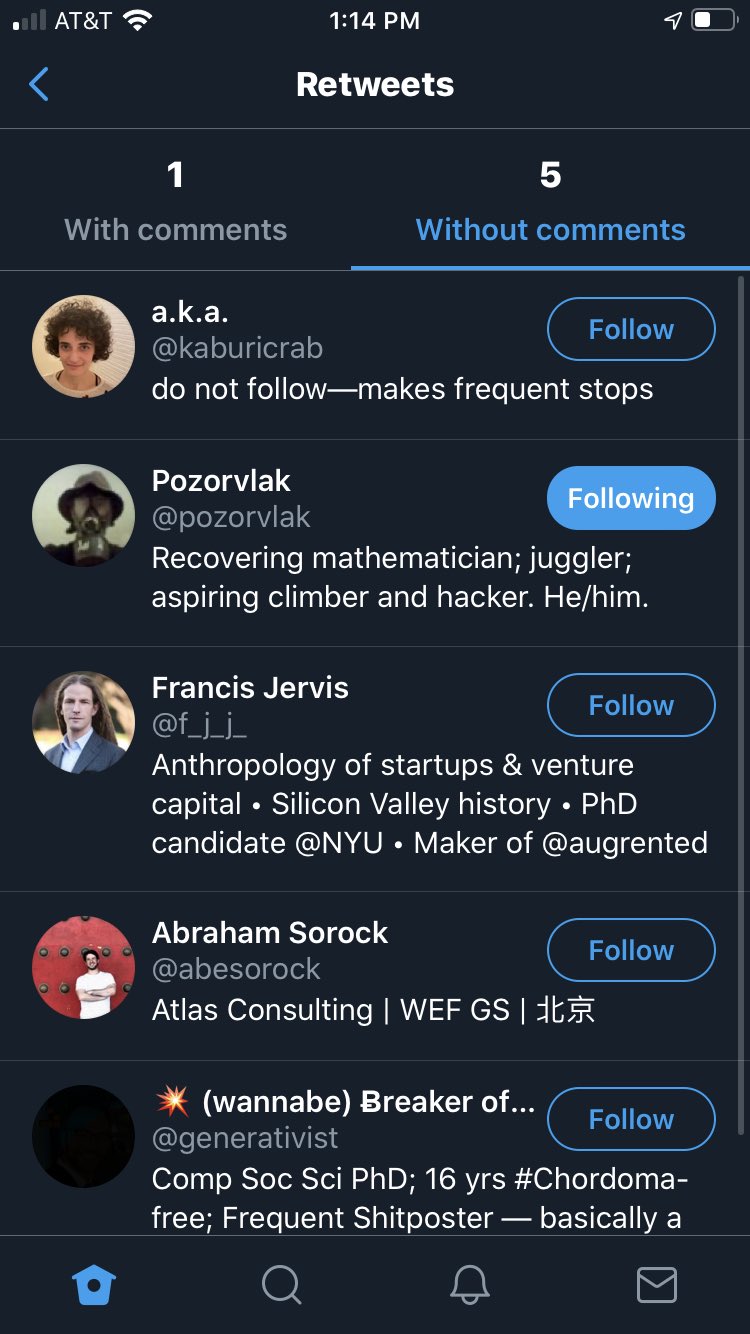Viewport: 750px width, 1334px height.
Task: Open the Search magnifier icon
Action: point(281,1285)
